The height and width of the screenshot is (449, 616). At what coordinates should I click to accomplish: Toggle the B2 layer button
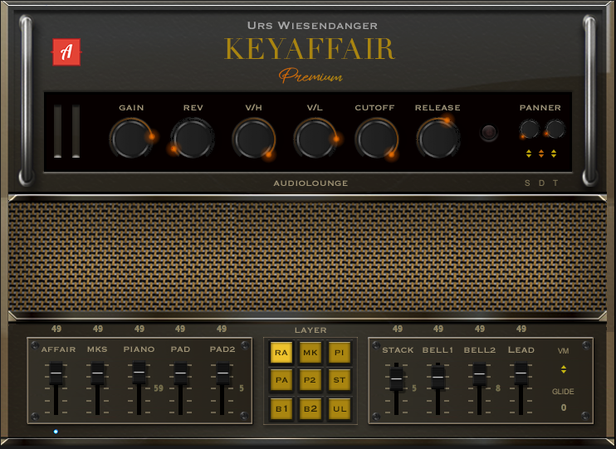[310, 409]
